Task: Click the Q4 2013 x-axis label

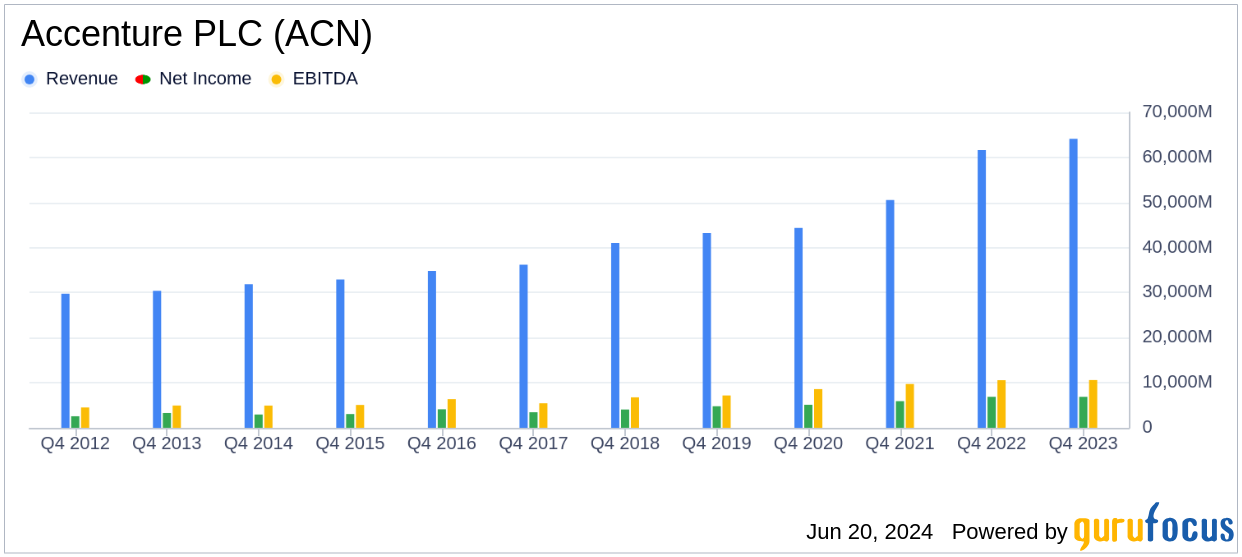Action: [167, 443]
